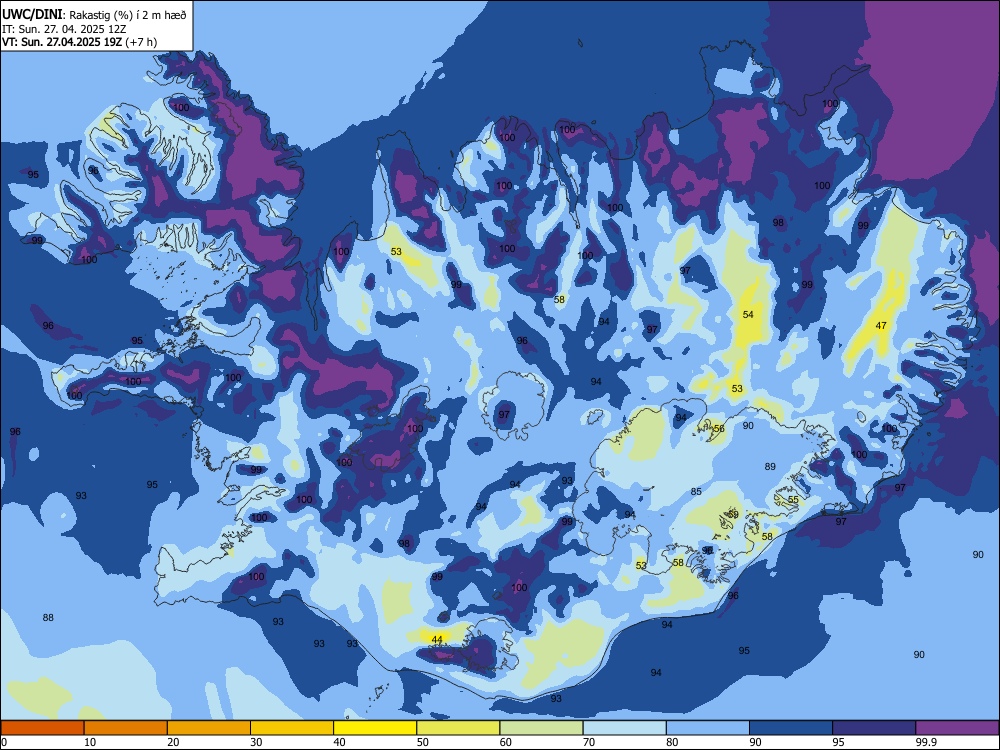Screen dimensions: 1000x750
Task: Select the '47' humidity value in the east
Action: click(881, 325)
